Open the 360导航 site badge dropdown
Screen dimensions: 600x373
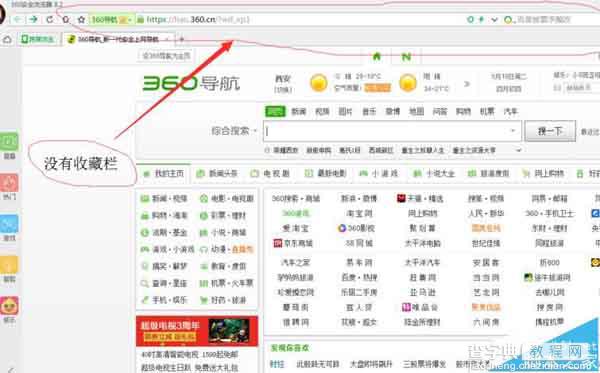pos(112,19)
